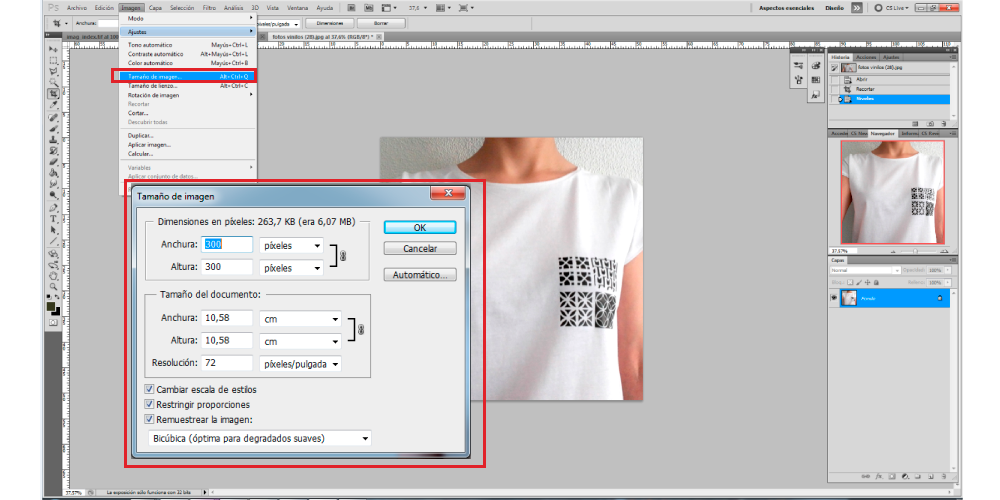Set history brush source to Recortar state

pos(834,89)
